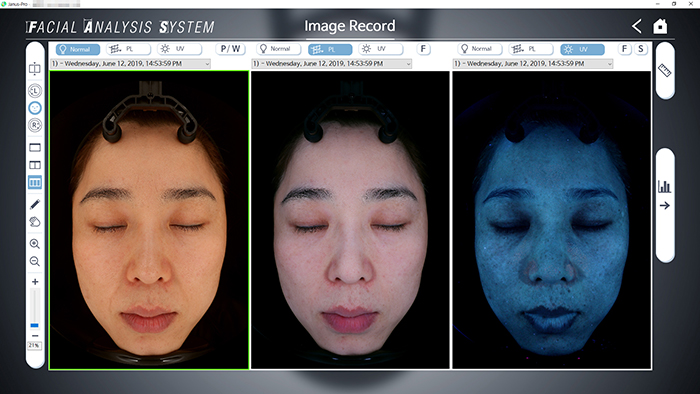This screenshot has width=700, height=394.
Task: Switch to two-panel layout icon
Action: [x=35, y=165]
